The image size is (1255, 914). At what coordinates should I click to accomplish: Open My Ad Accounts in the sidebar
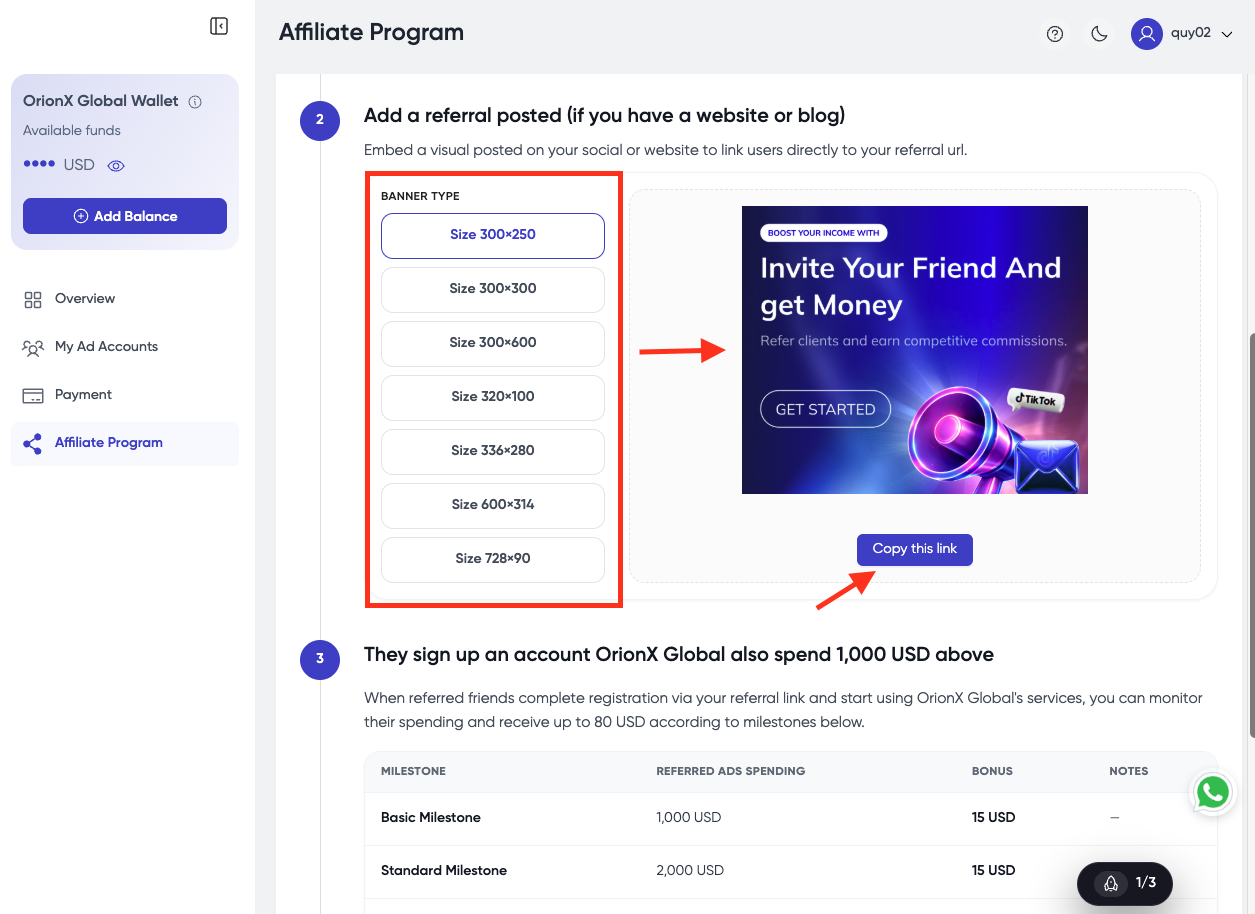[x=125, y=347]
